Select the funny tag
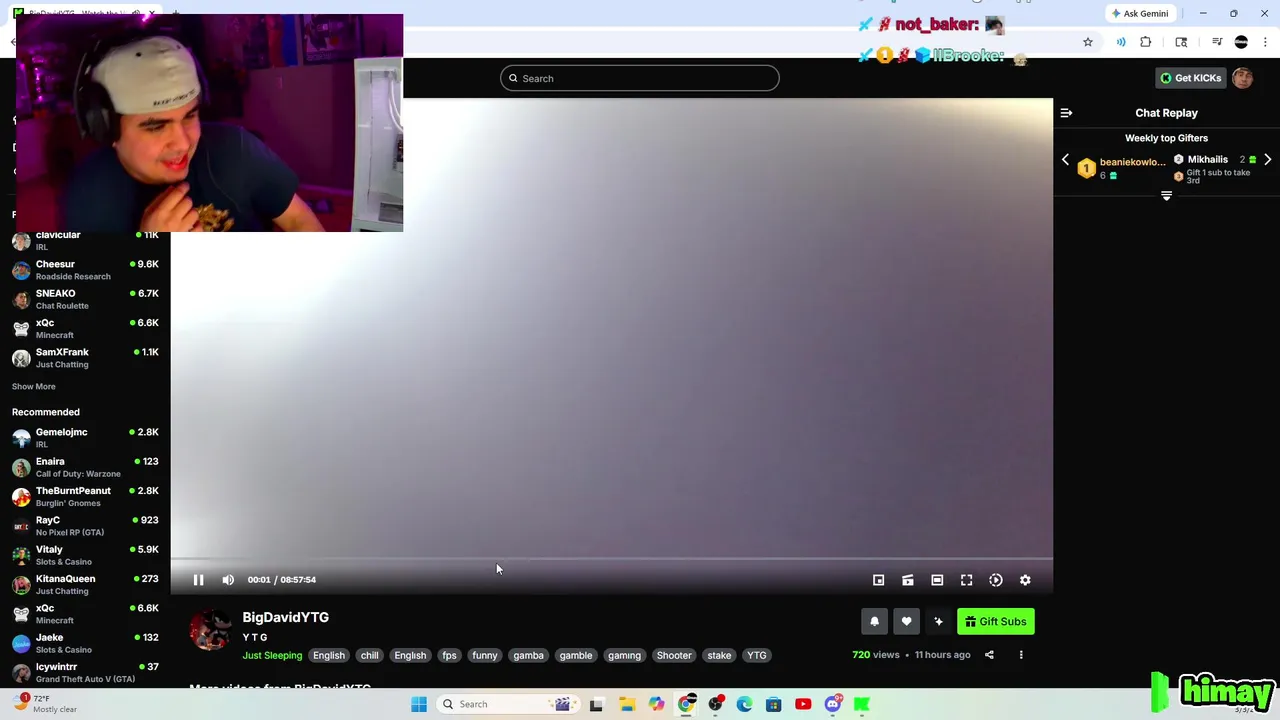Viewport: 1280px width, 720px height. pos(484,655)
